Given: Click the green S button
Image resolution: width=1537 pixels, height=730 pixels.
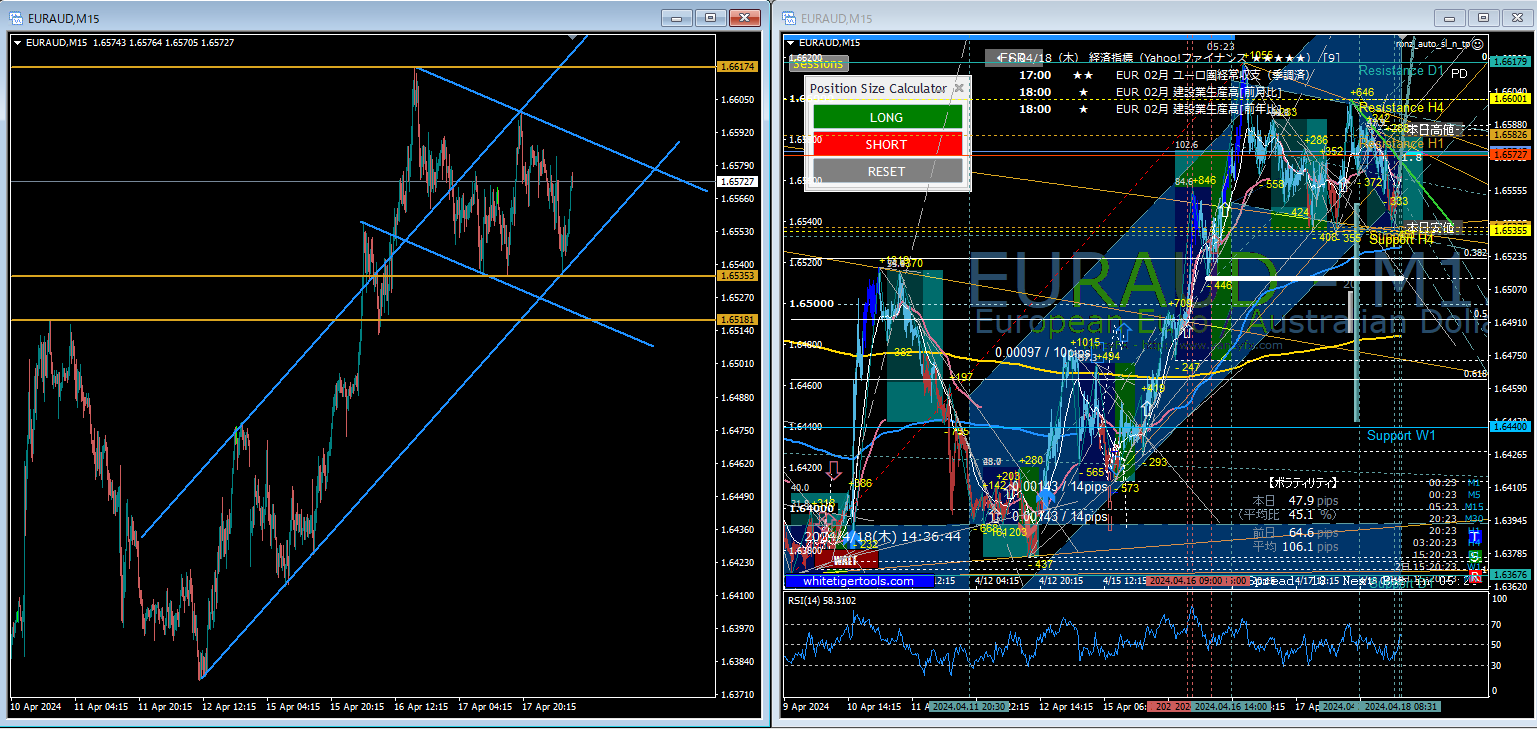Looking at the screenshot, I should click(1475, 556).
